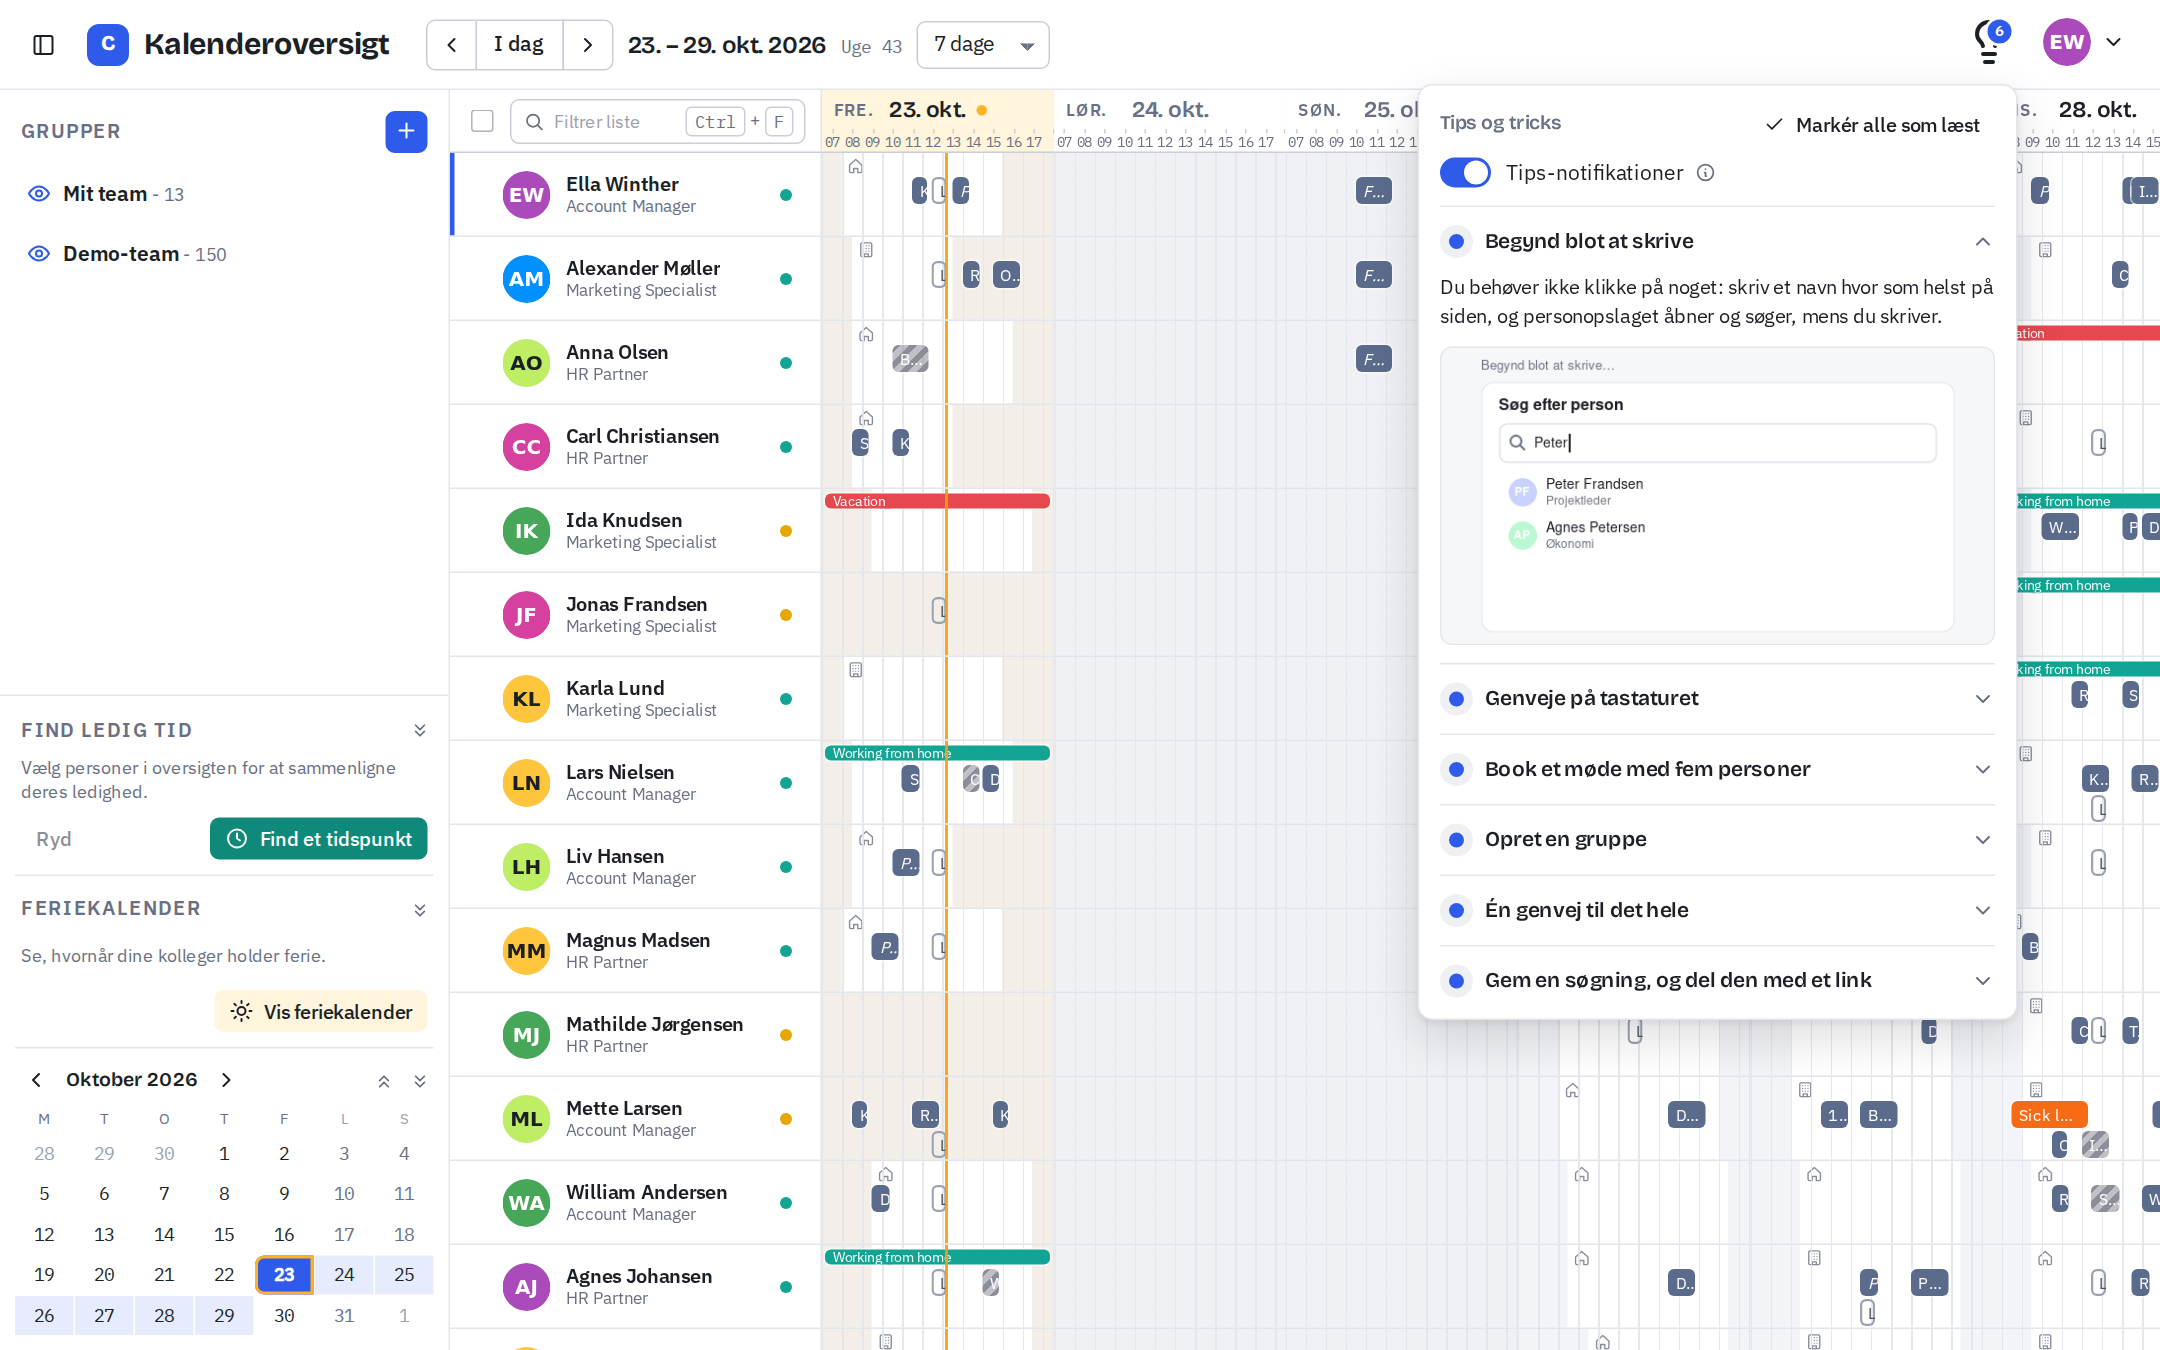Add a new group with plus button

click(406, 131)
